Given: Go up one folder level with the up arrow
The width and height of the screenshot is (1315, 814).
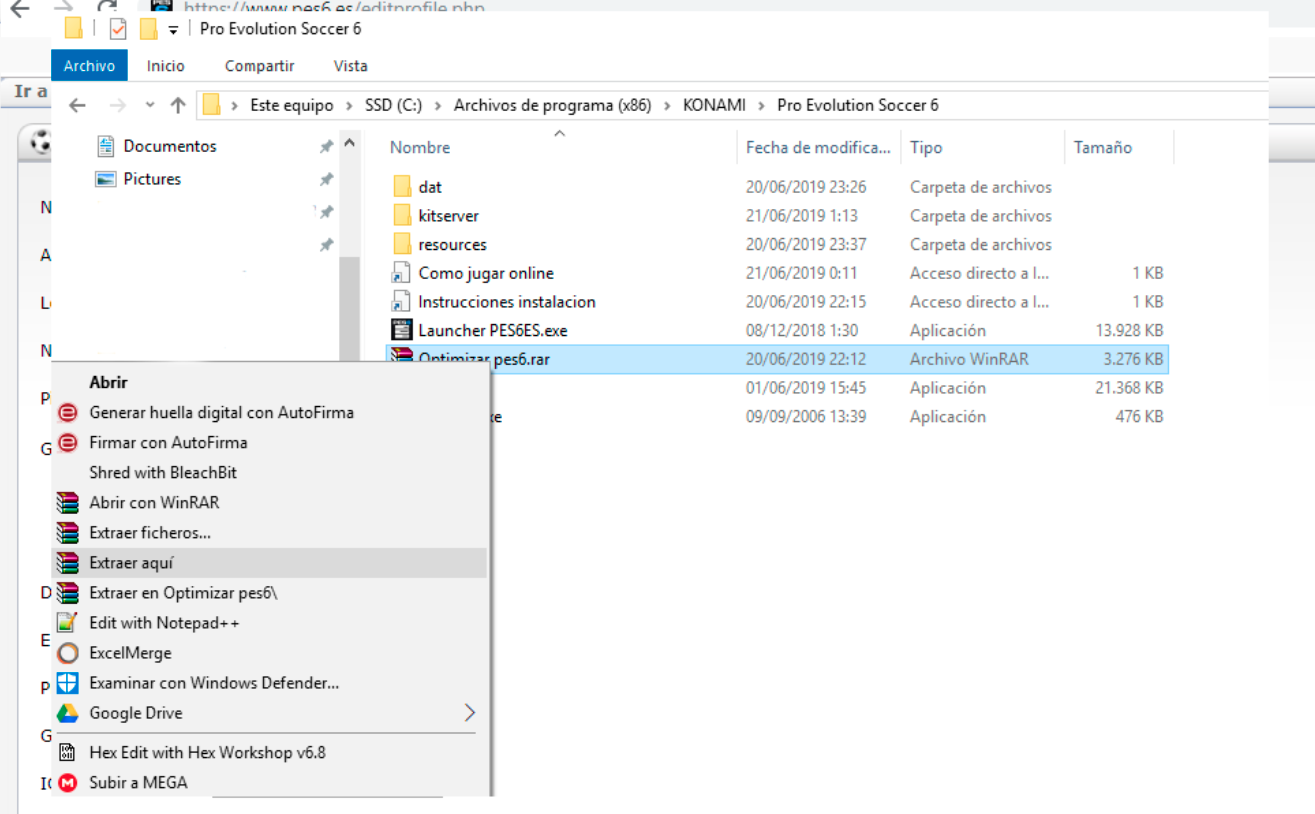Looking at the screenshot, I should (178, 105).
